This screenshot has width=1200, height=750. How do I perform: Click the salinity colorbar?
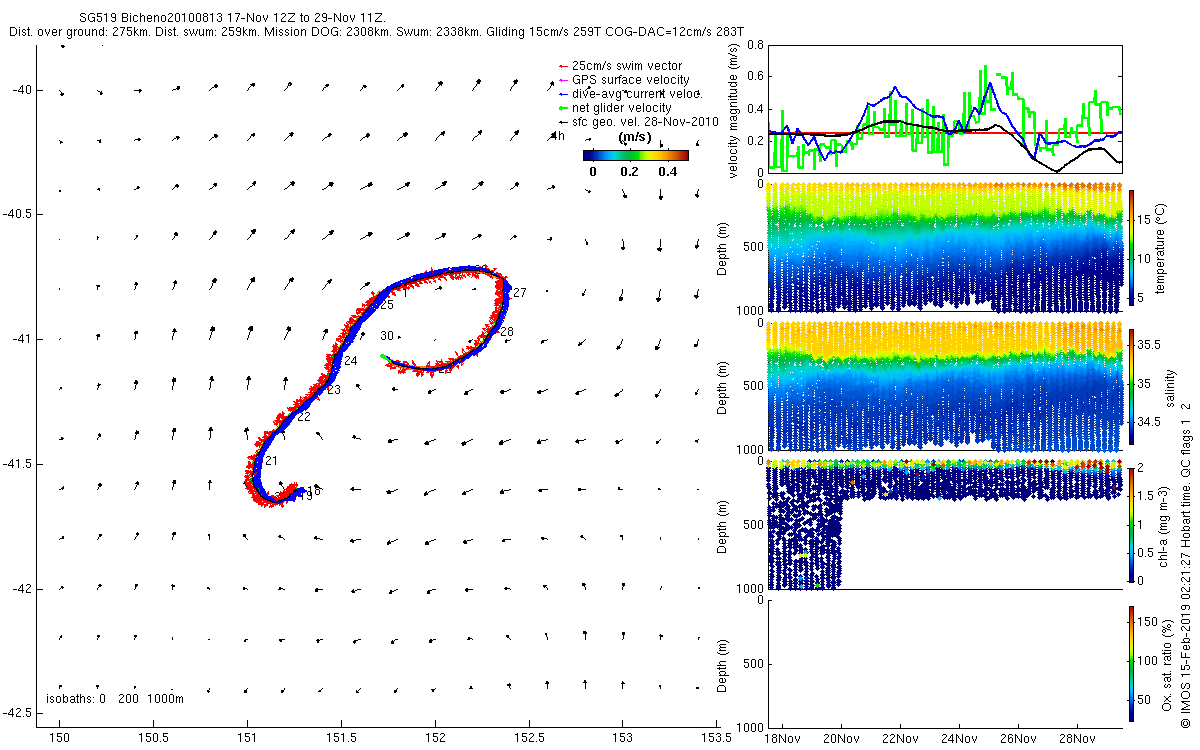(1131, 386)
